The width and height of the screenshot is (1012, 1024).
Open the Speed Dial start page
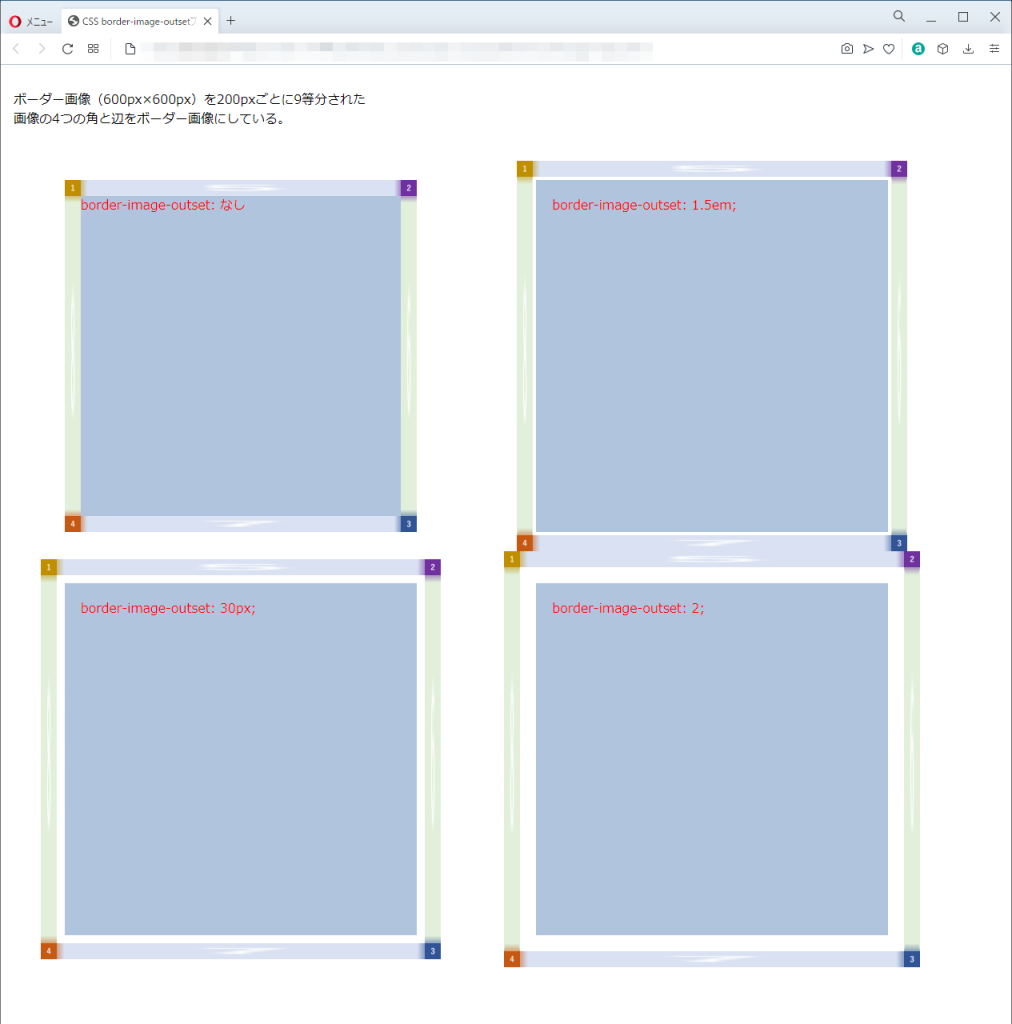pyautogui.click(x=93, y=49)
